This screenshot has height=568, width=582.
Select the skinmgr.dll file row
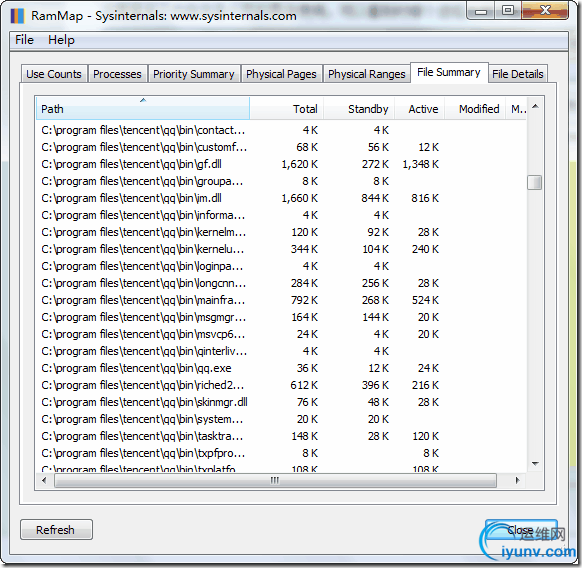(281, 402)
